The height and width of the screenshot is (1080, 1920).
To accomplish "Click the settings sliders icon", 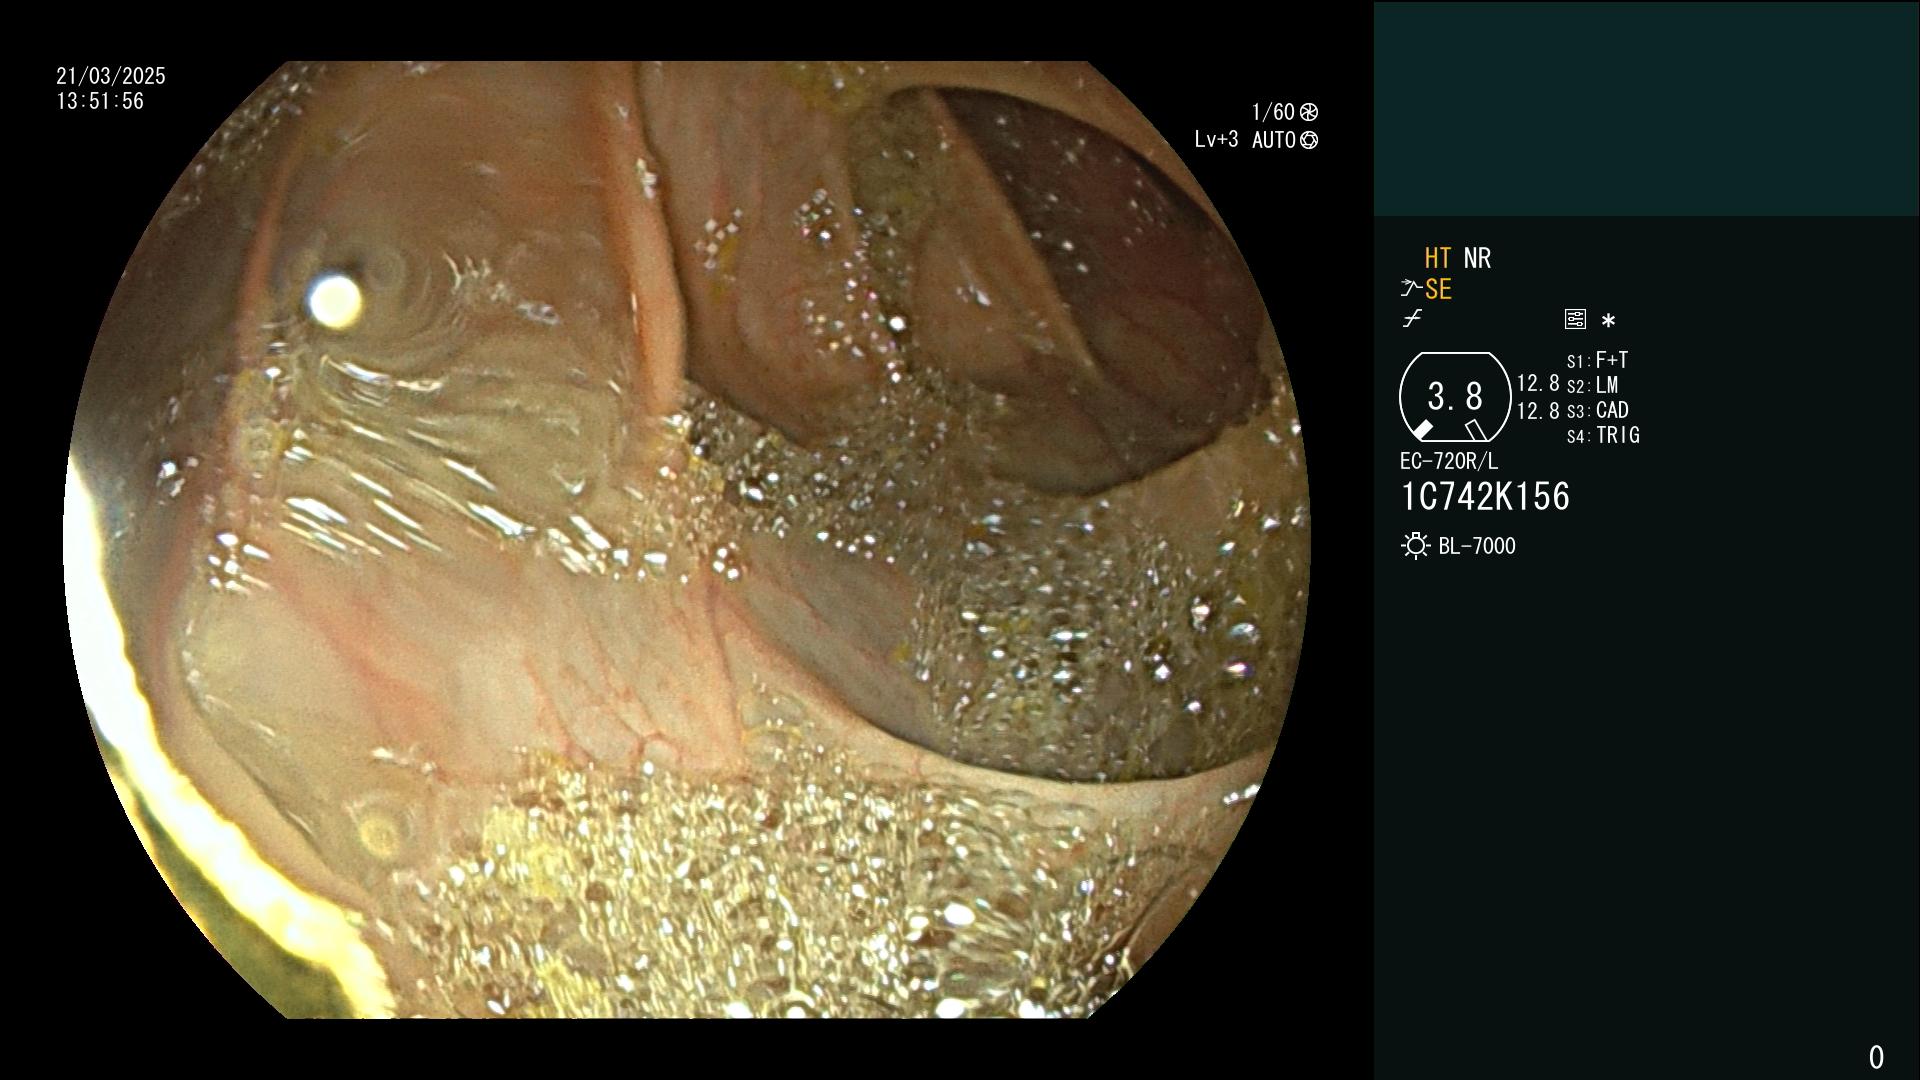I will (x=1575, y=319).
